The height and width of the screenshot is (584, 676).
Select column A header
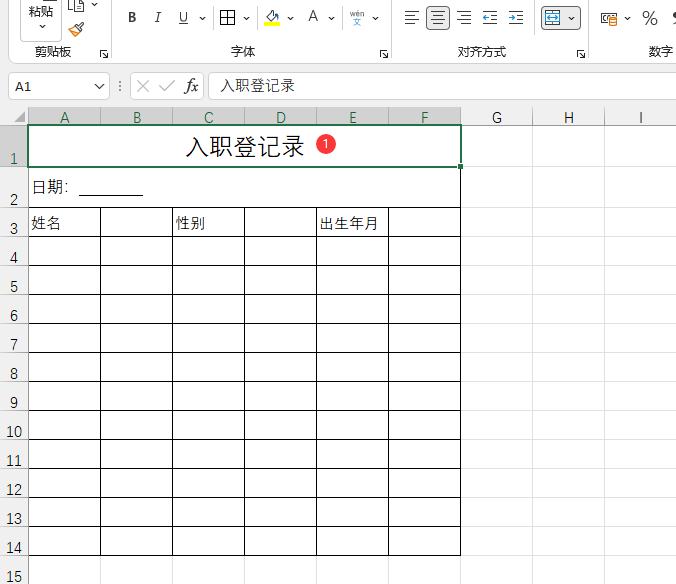[65, 117]
